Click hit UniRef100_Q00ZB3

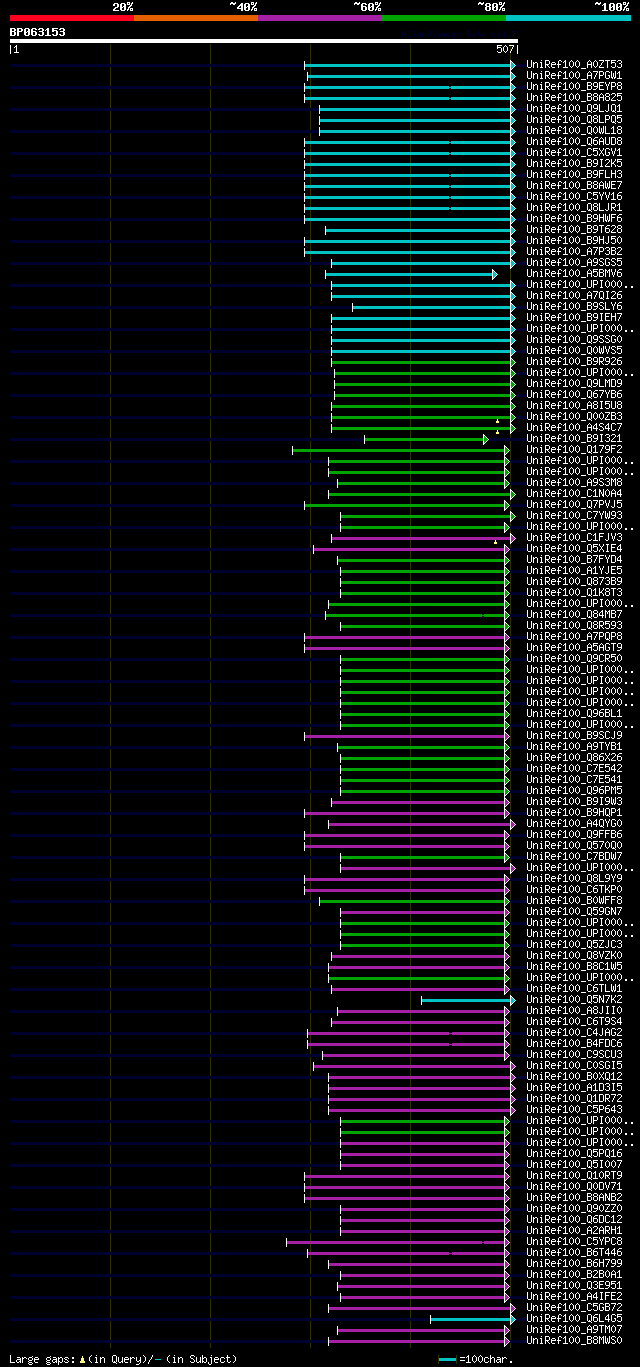pos(574,417)
